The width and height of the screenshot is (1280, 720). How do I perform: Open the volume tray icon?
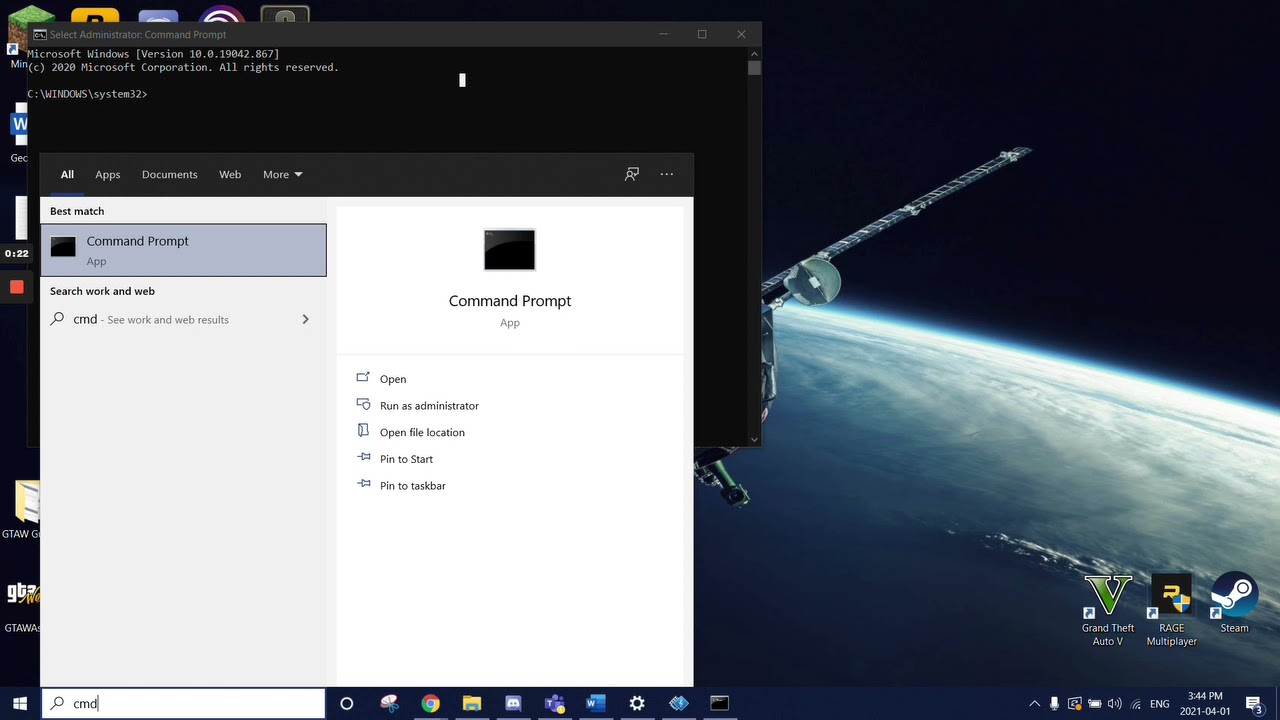1115,704
